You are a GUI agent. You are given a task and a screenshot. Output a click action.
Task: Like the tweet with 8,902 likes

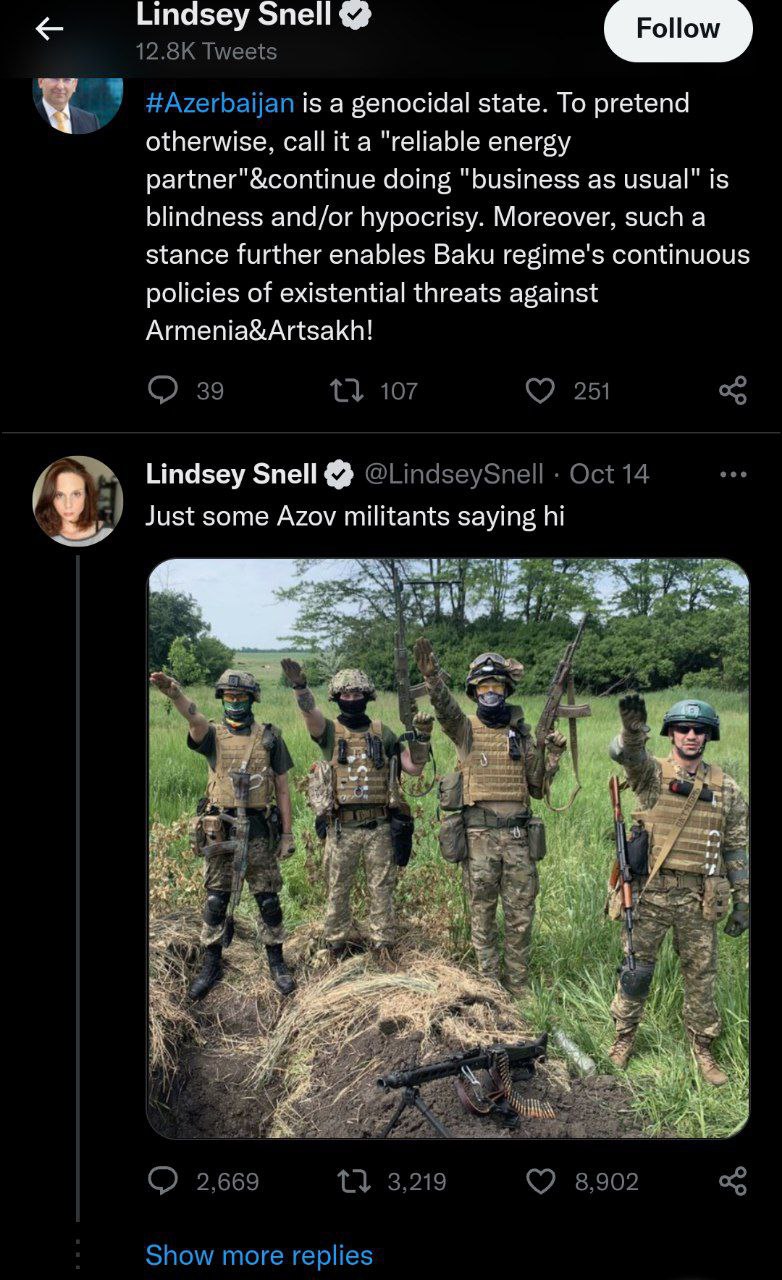click(540, 1181)
